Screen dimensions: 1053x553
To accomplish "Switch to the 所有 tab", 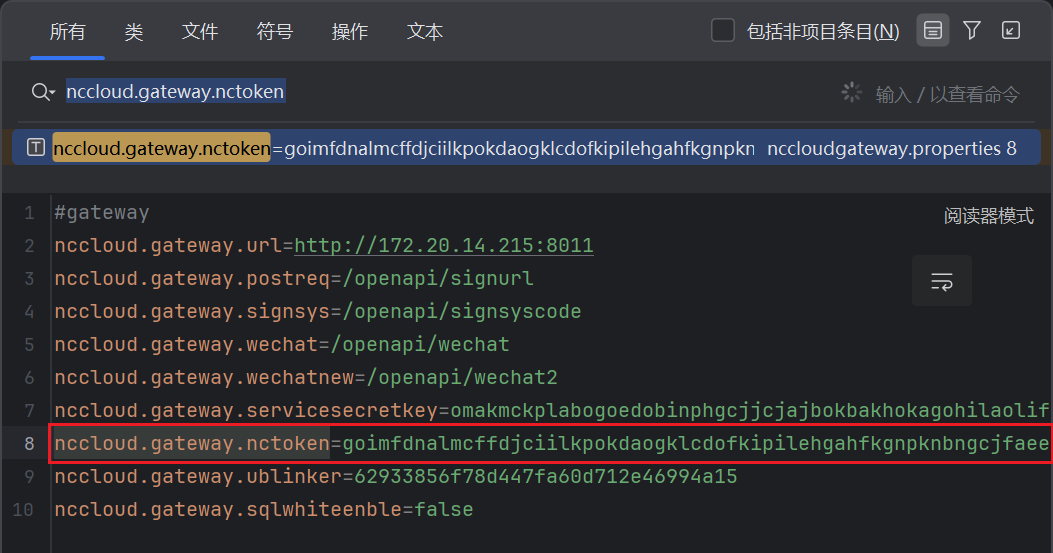I will [x=68, y=32].
